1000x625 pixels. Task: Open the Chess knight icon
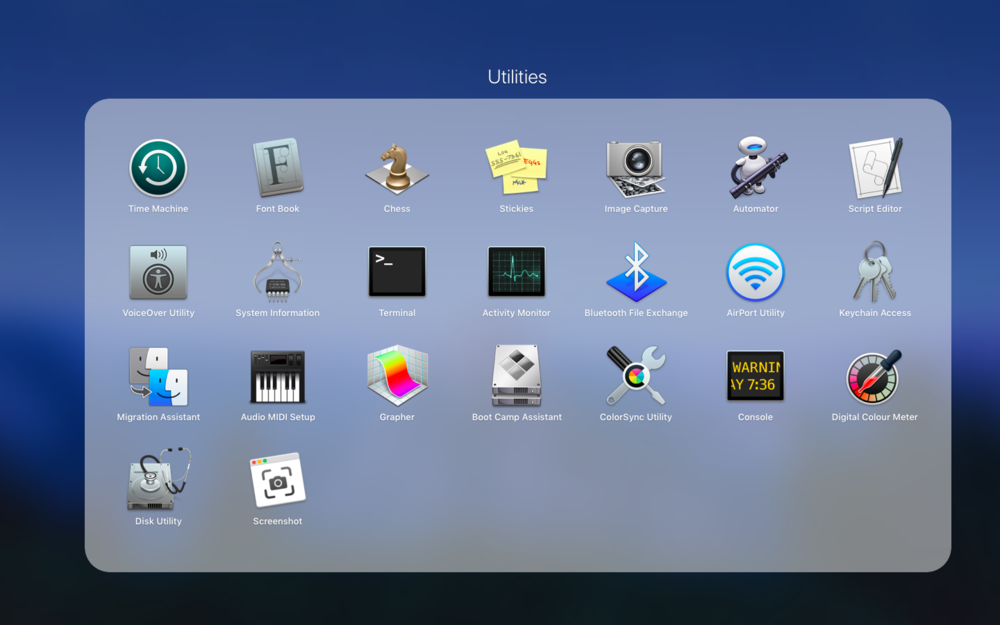(397, 168)
